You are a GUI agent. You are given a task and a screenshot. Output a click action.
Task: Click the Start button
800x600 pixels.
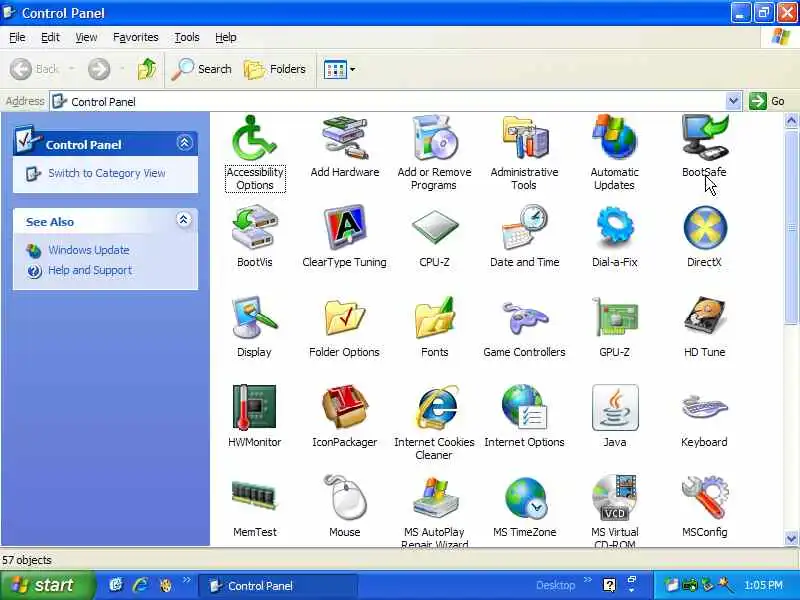[x=47, y=585]
